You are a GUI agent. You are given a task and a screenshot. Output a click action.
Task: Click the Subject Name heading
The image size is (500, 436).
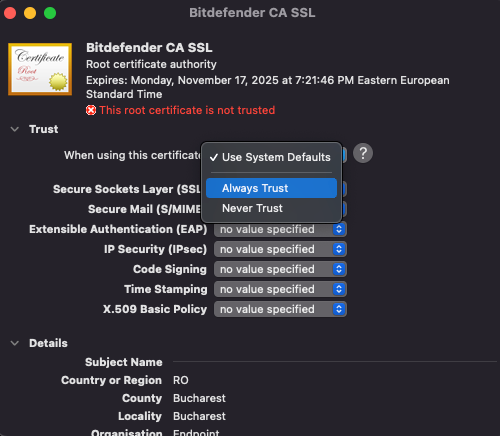coord(124,362)
